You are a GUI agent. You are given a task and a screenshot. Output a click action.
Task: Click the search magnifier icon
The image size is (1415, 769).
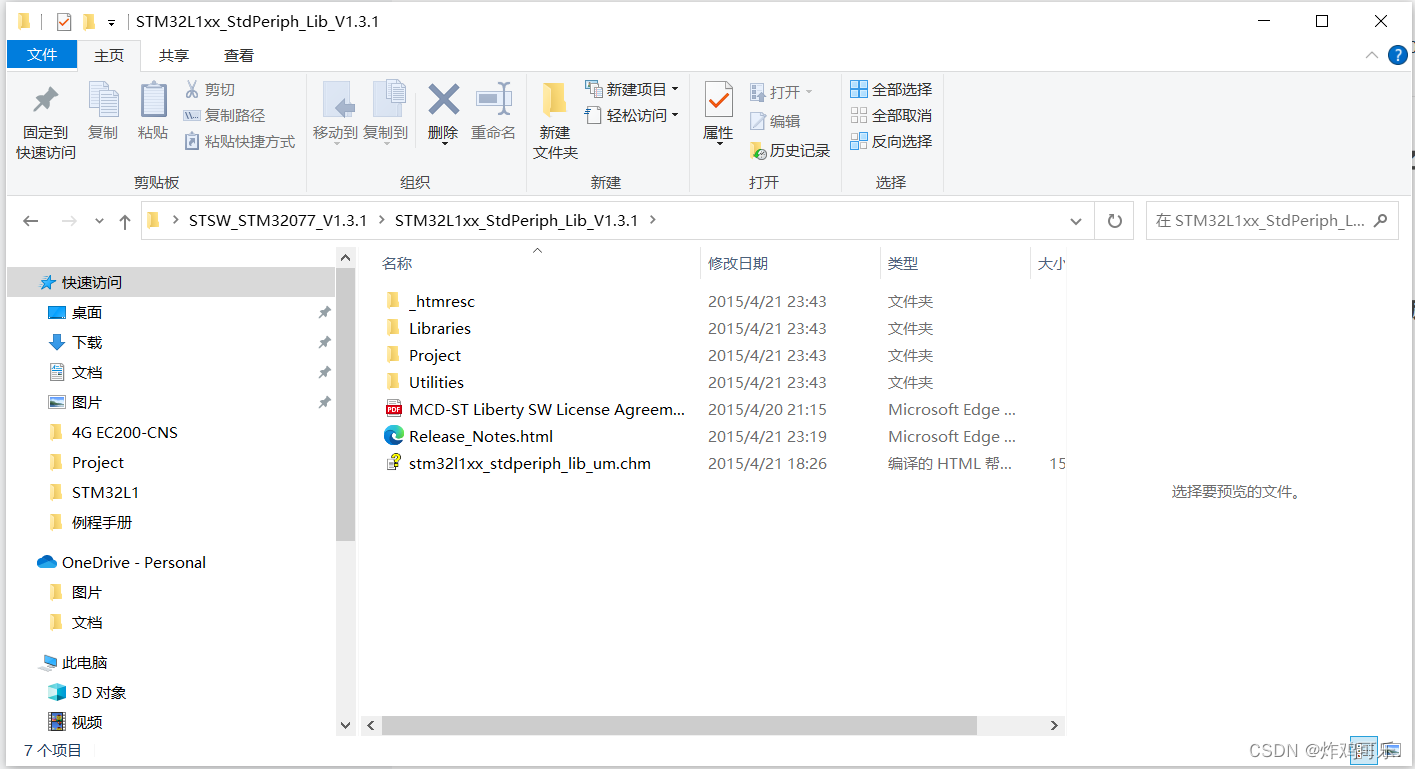click(1381, 221)
